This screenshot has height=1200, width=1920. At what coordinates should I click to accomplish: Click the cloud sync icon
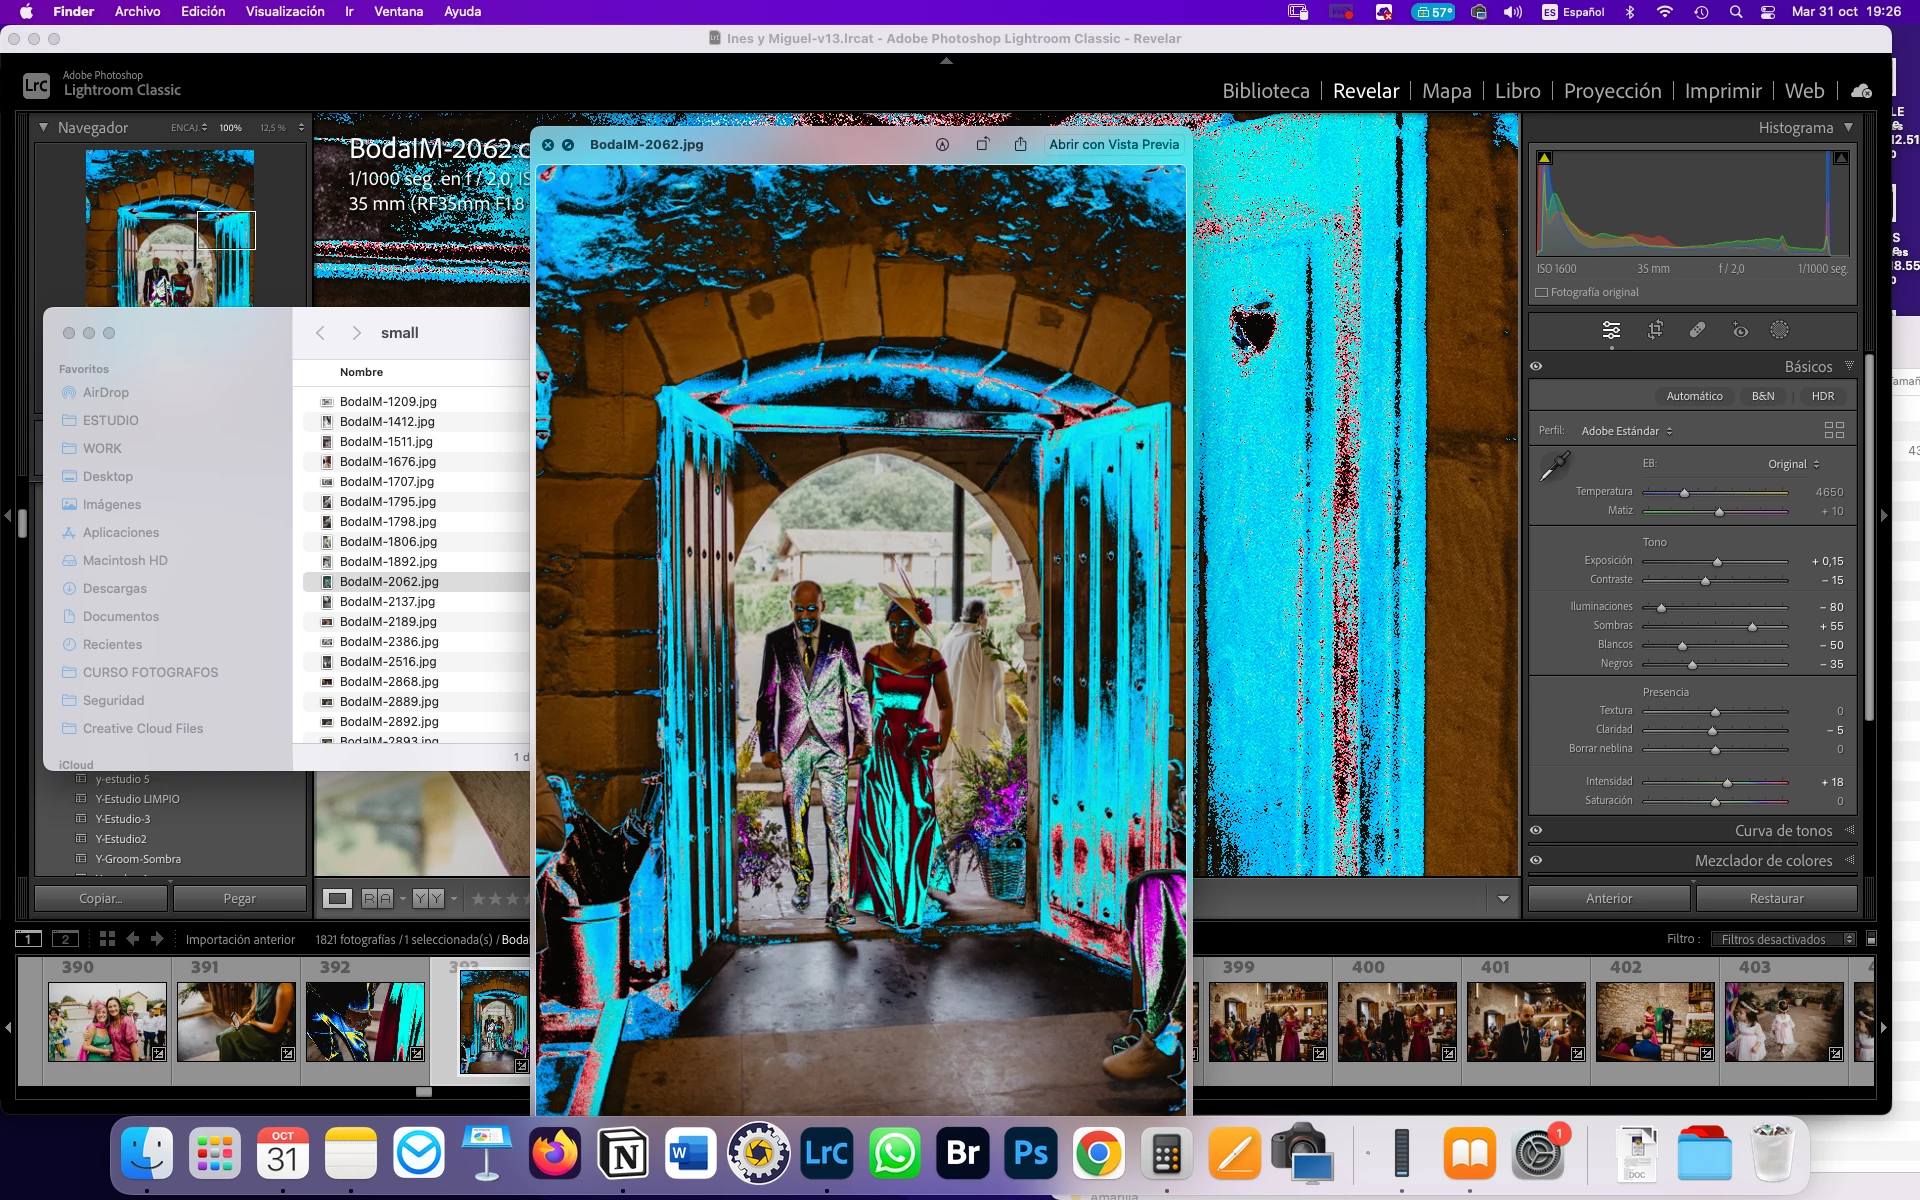coord(1861,91)
